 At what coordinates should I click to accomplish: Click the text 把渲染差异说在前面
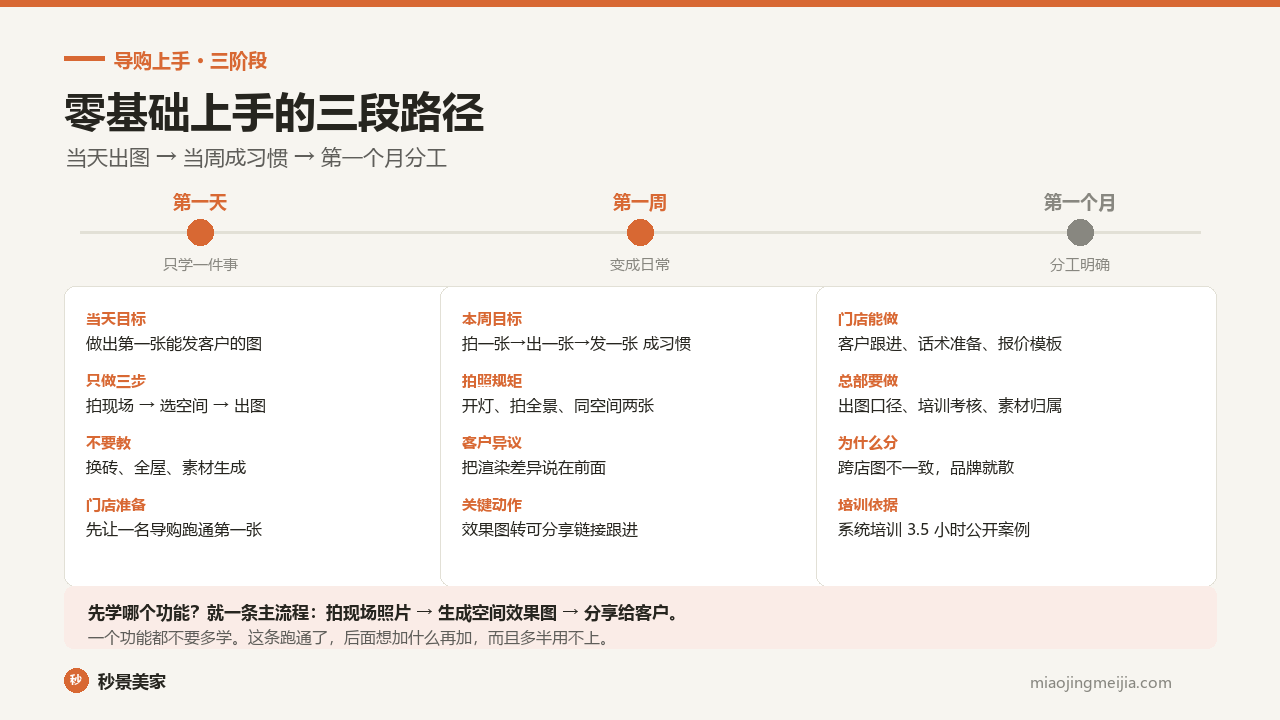(534, 468)
